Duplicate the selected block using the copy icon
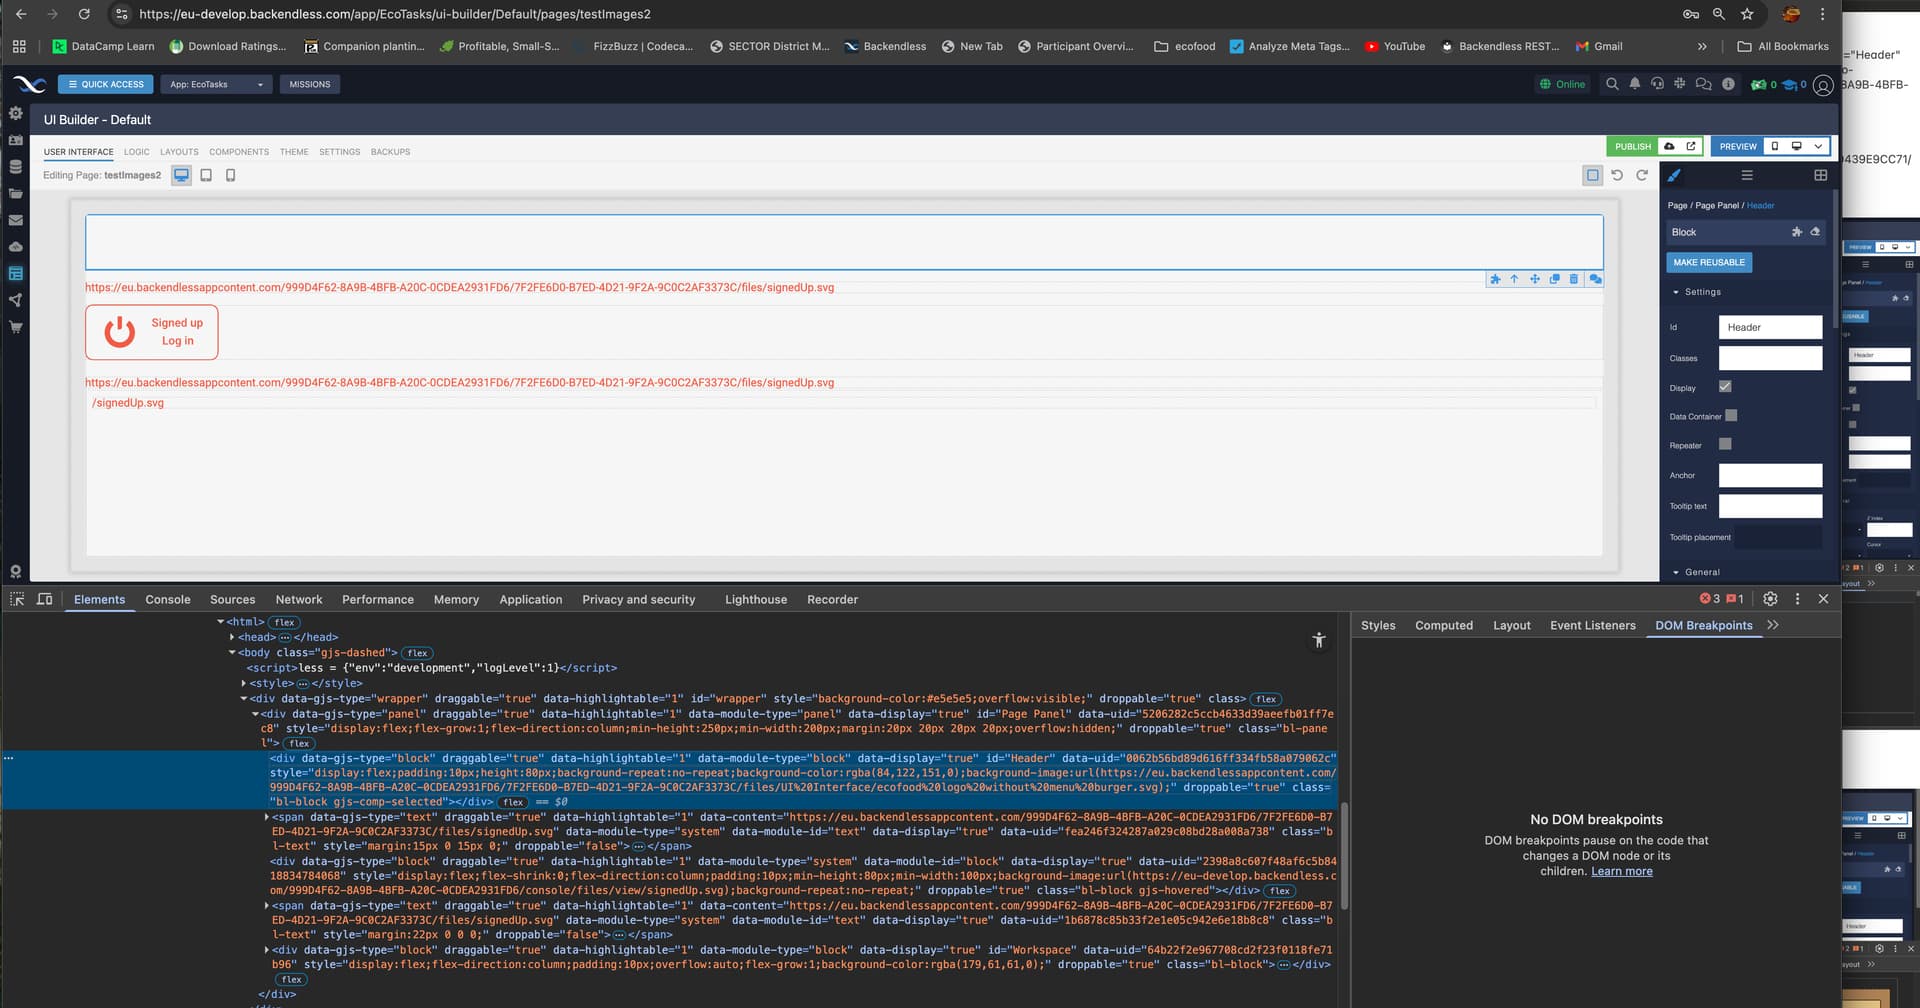 click(x=1554, y=279)
